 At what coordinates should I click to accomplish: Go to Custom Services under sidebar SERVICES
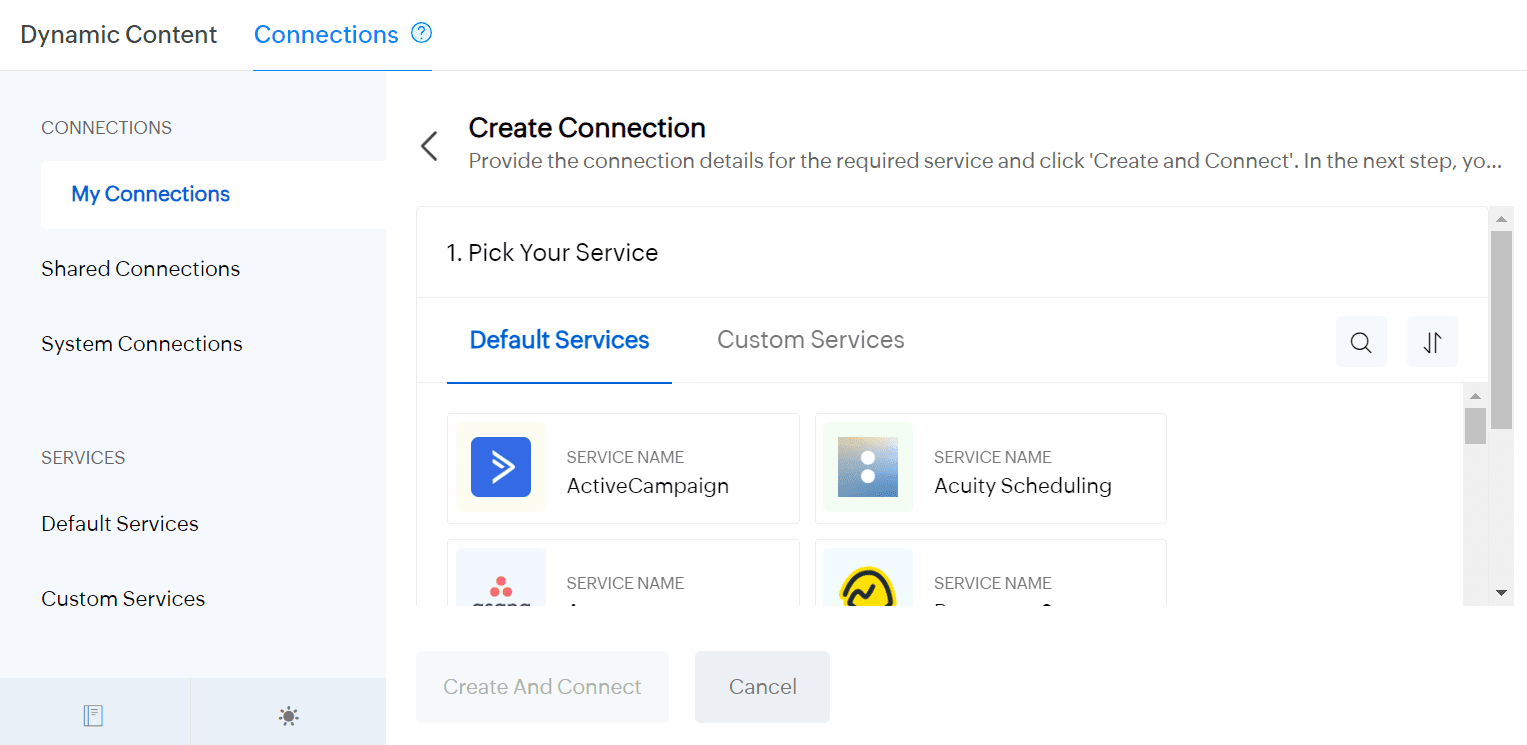[x=123, y=599]
